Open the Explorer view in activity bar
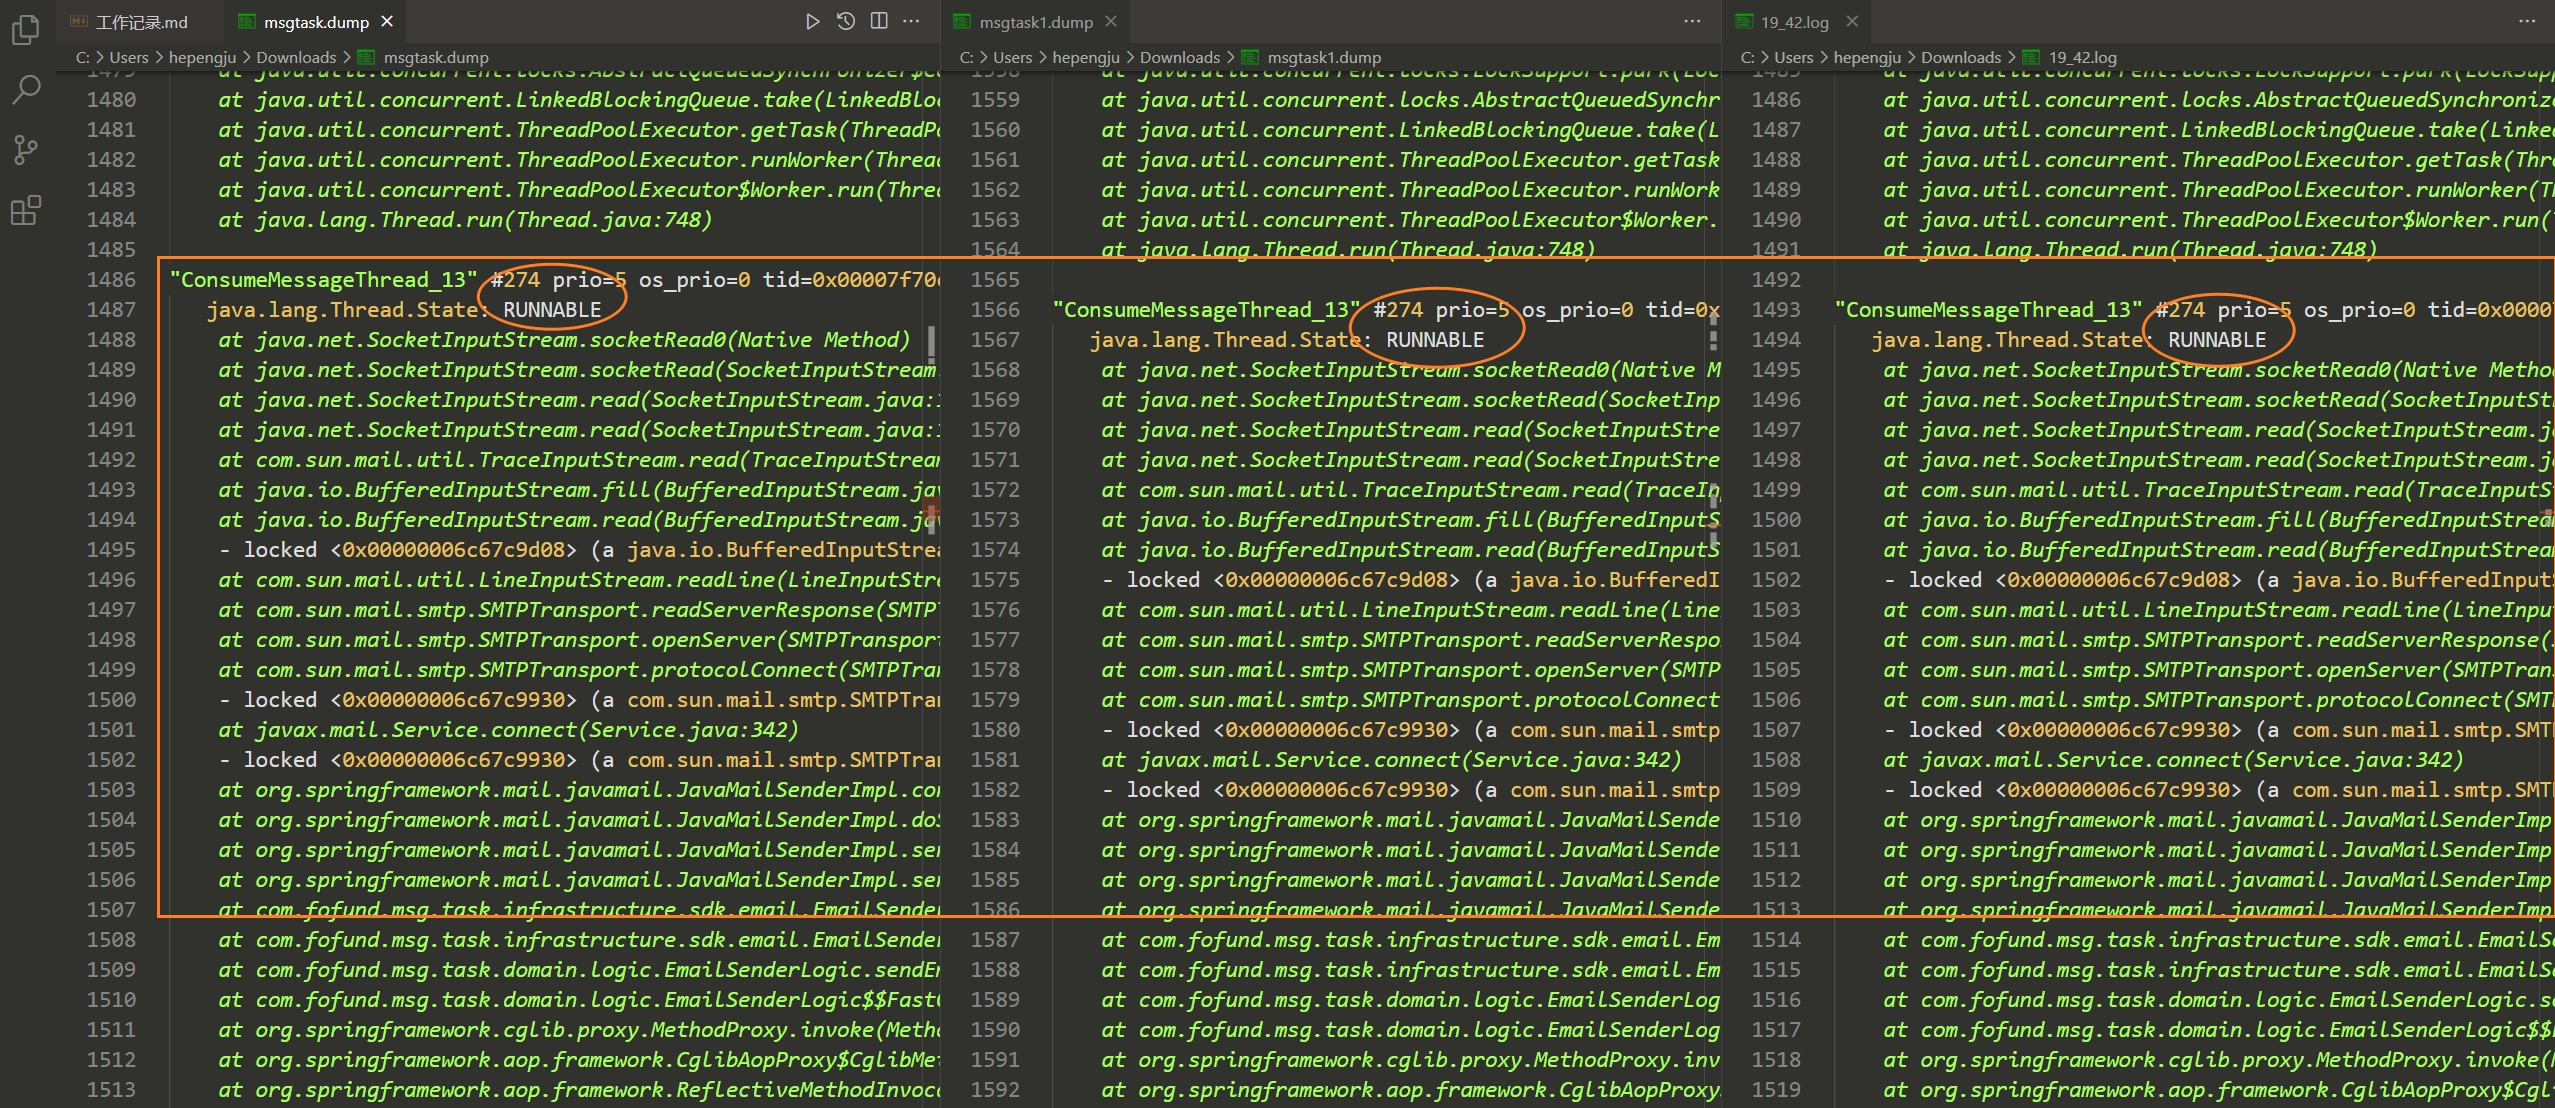This screenshot has width=2555, height=1108. click(25, 31)
